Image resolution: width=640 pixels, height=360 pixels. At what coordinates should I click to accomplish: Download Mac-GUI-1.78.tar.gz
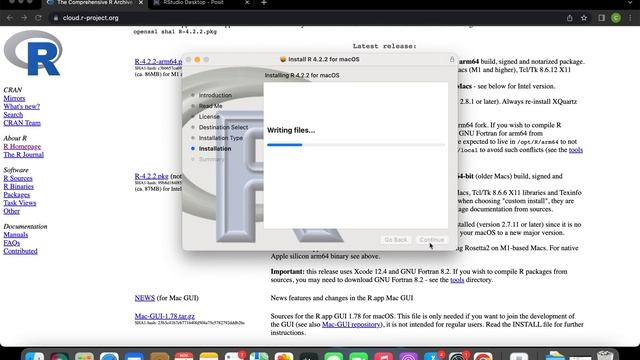(x=164, y=316)
